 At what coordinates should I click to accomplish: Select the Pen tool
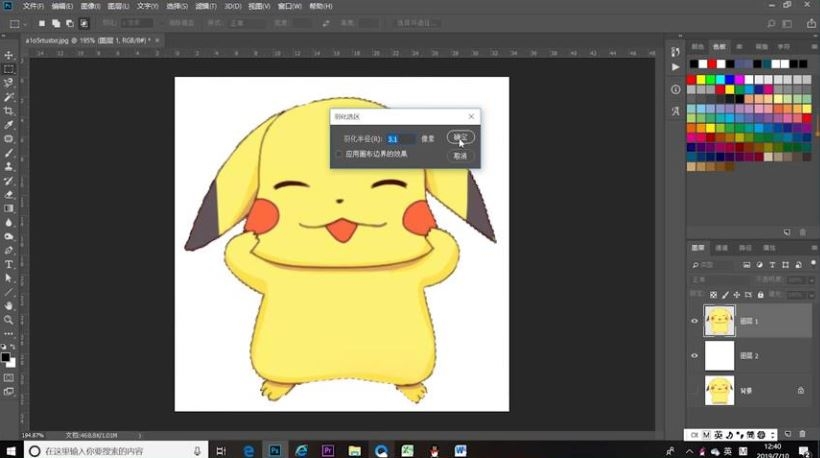9,250
